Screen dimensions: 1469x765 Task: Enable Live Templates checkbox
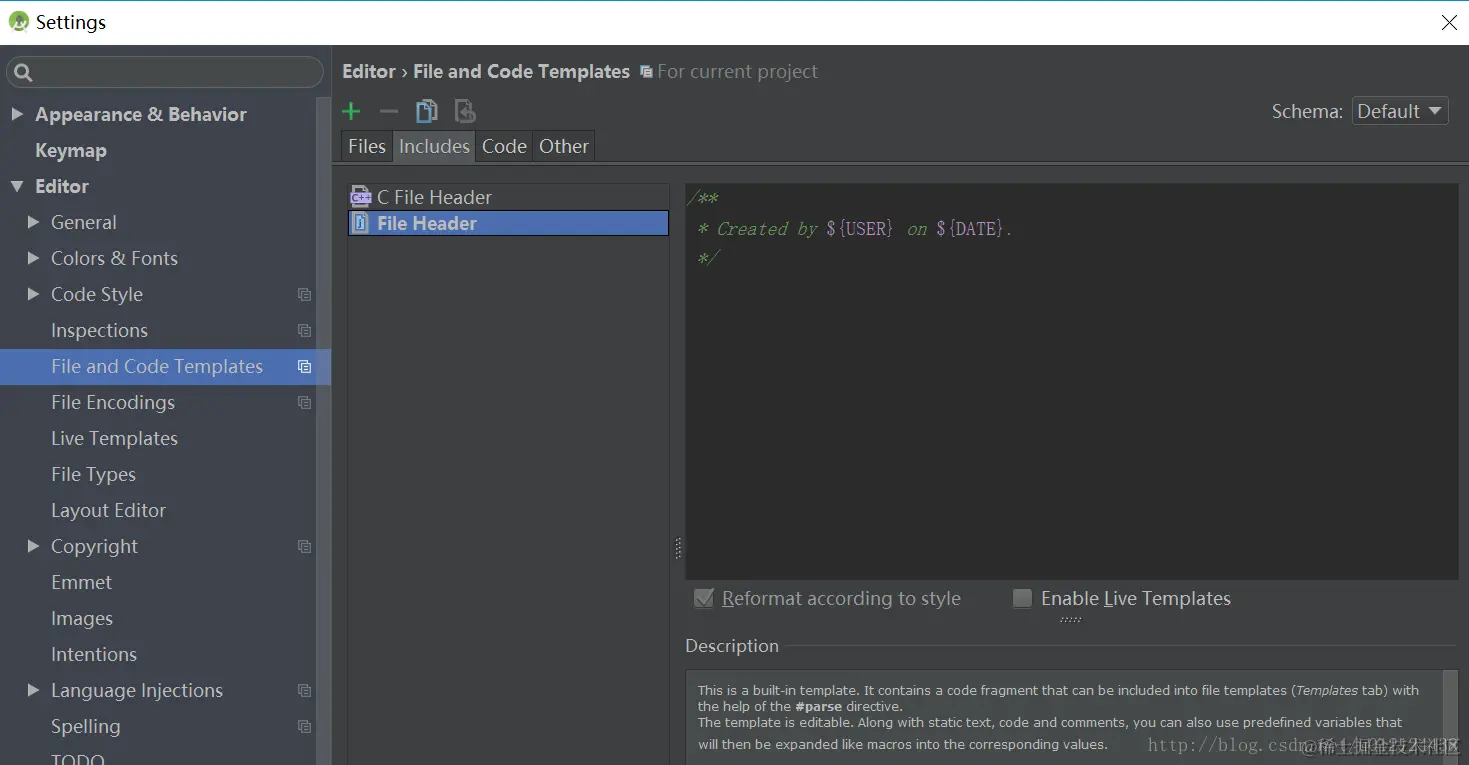(1022, 598)
